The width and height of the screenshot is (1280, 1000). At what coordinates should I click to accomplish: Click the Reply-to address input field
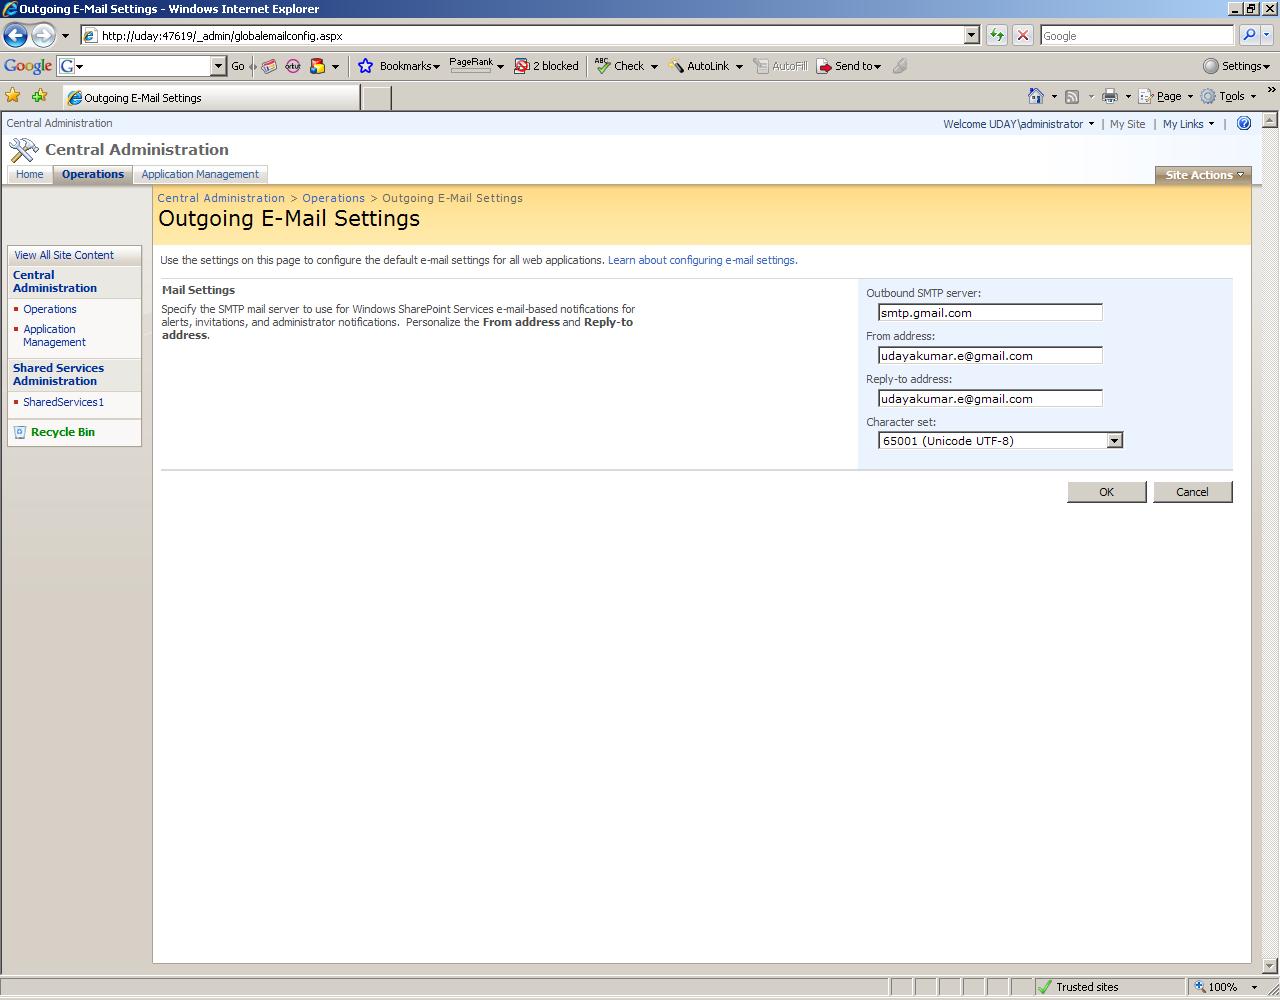pos(990,399)
